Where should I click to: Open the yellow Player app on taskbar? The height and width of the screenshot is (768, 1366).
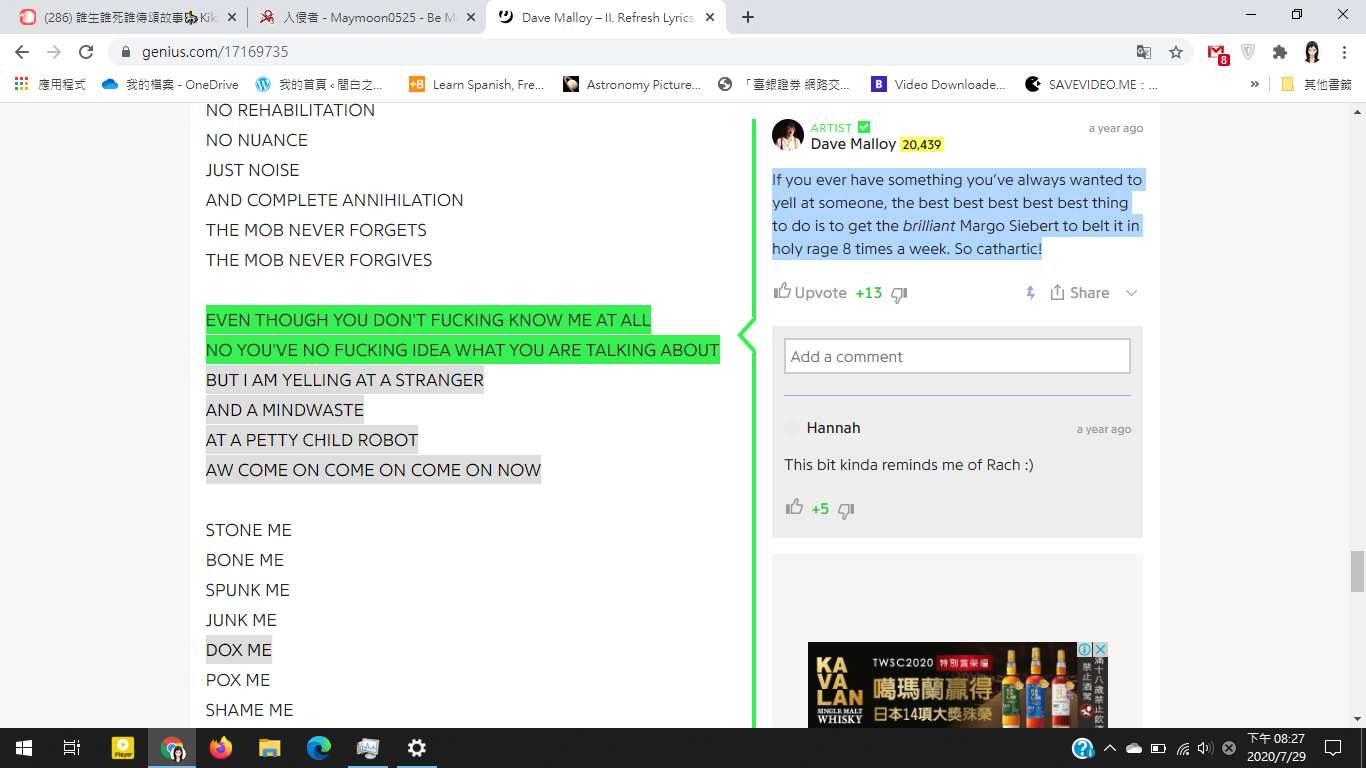tap(123, 748)
